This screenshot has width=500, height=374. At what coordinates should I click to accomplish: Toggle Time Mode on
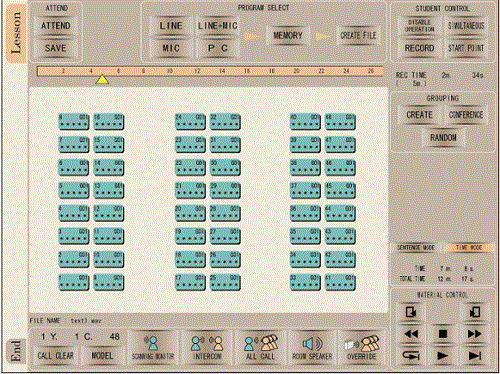coord(469,247)
